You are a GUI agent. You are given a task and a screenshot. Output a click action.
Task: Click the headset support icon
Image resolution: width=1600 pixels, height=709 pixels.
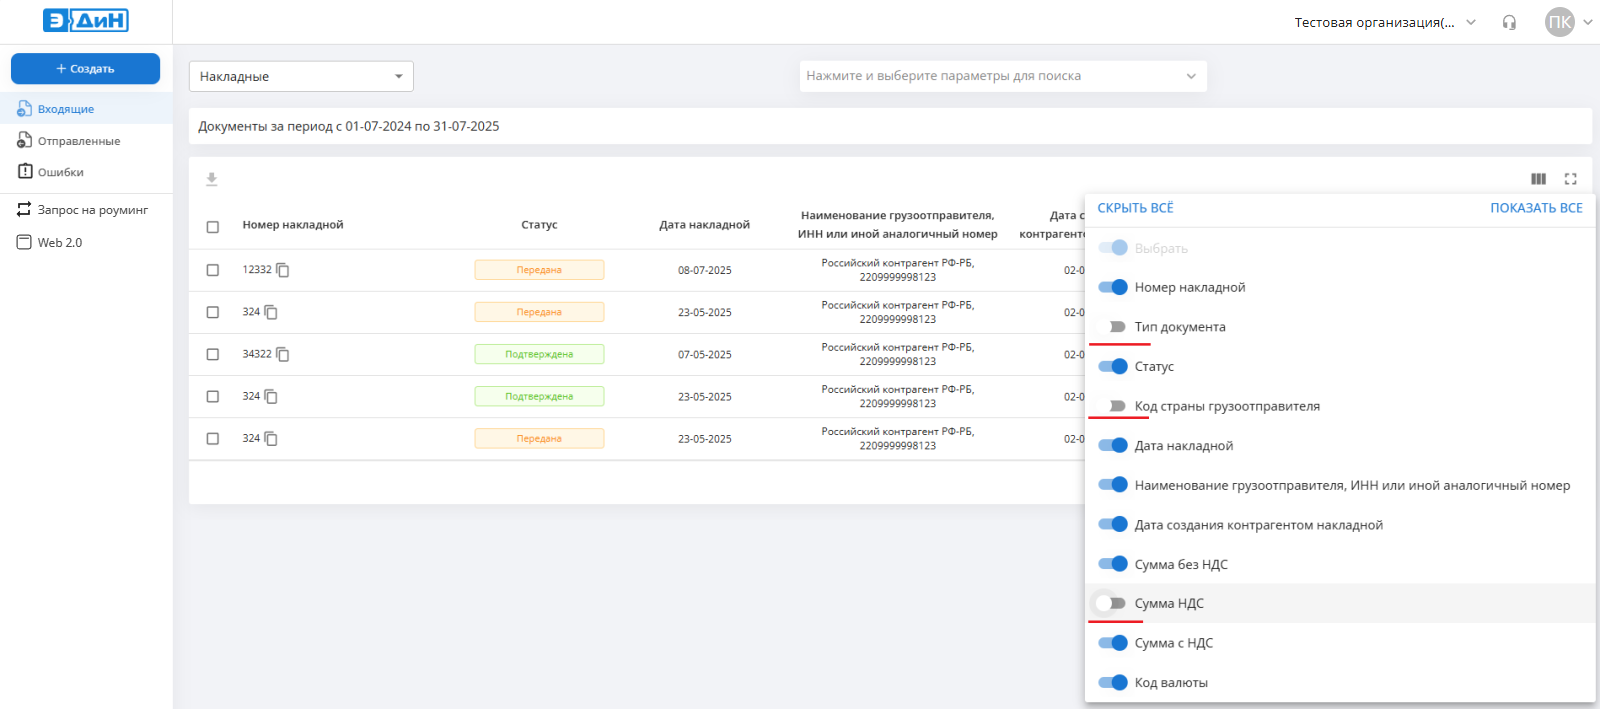click(1509, 23)
